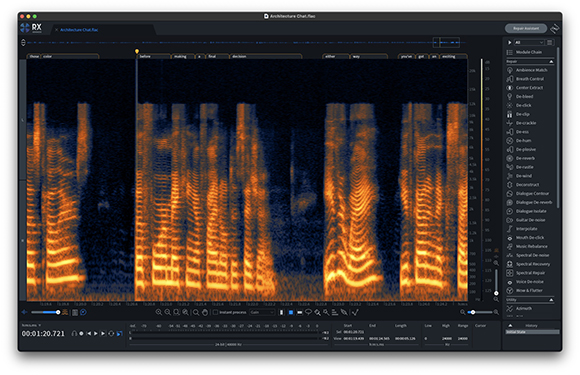The height and width of the screenshot is (375, 580).
Task: Select the grab and drag hand tool
Action: pos(205,312)
